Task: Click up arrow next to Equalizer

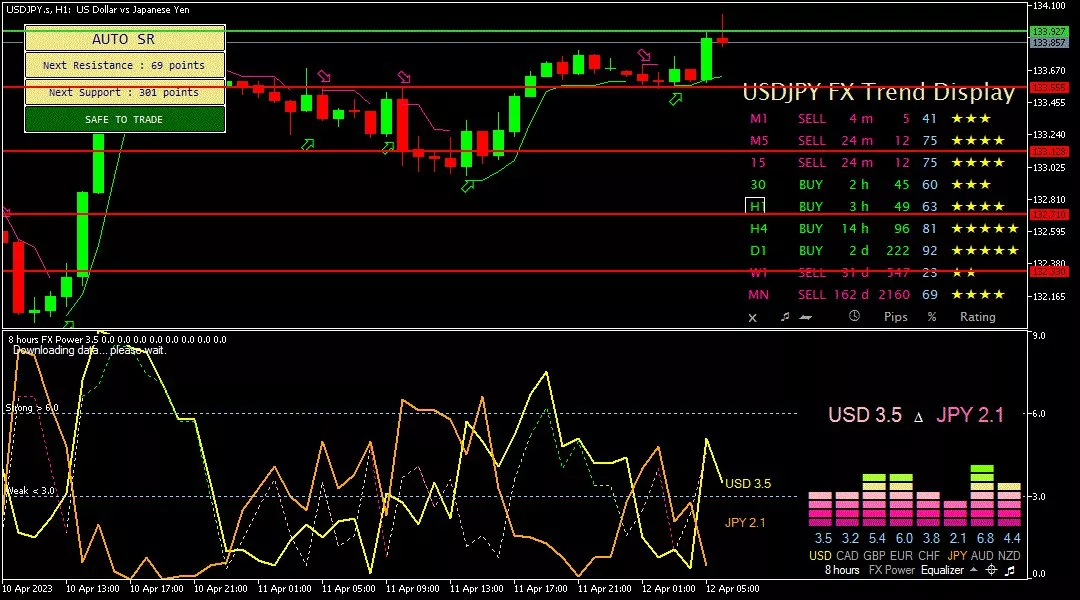Action: (973, 570)
